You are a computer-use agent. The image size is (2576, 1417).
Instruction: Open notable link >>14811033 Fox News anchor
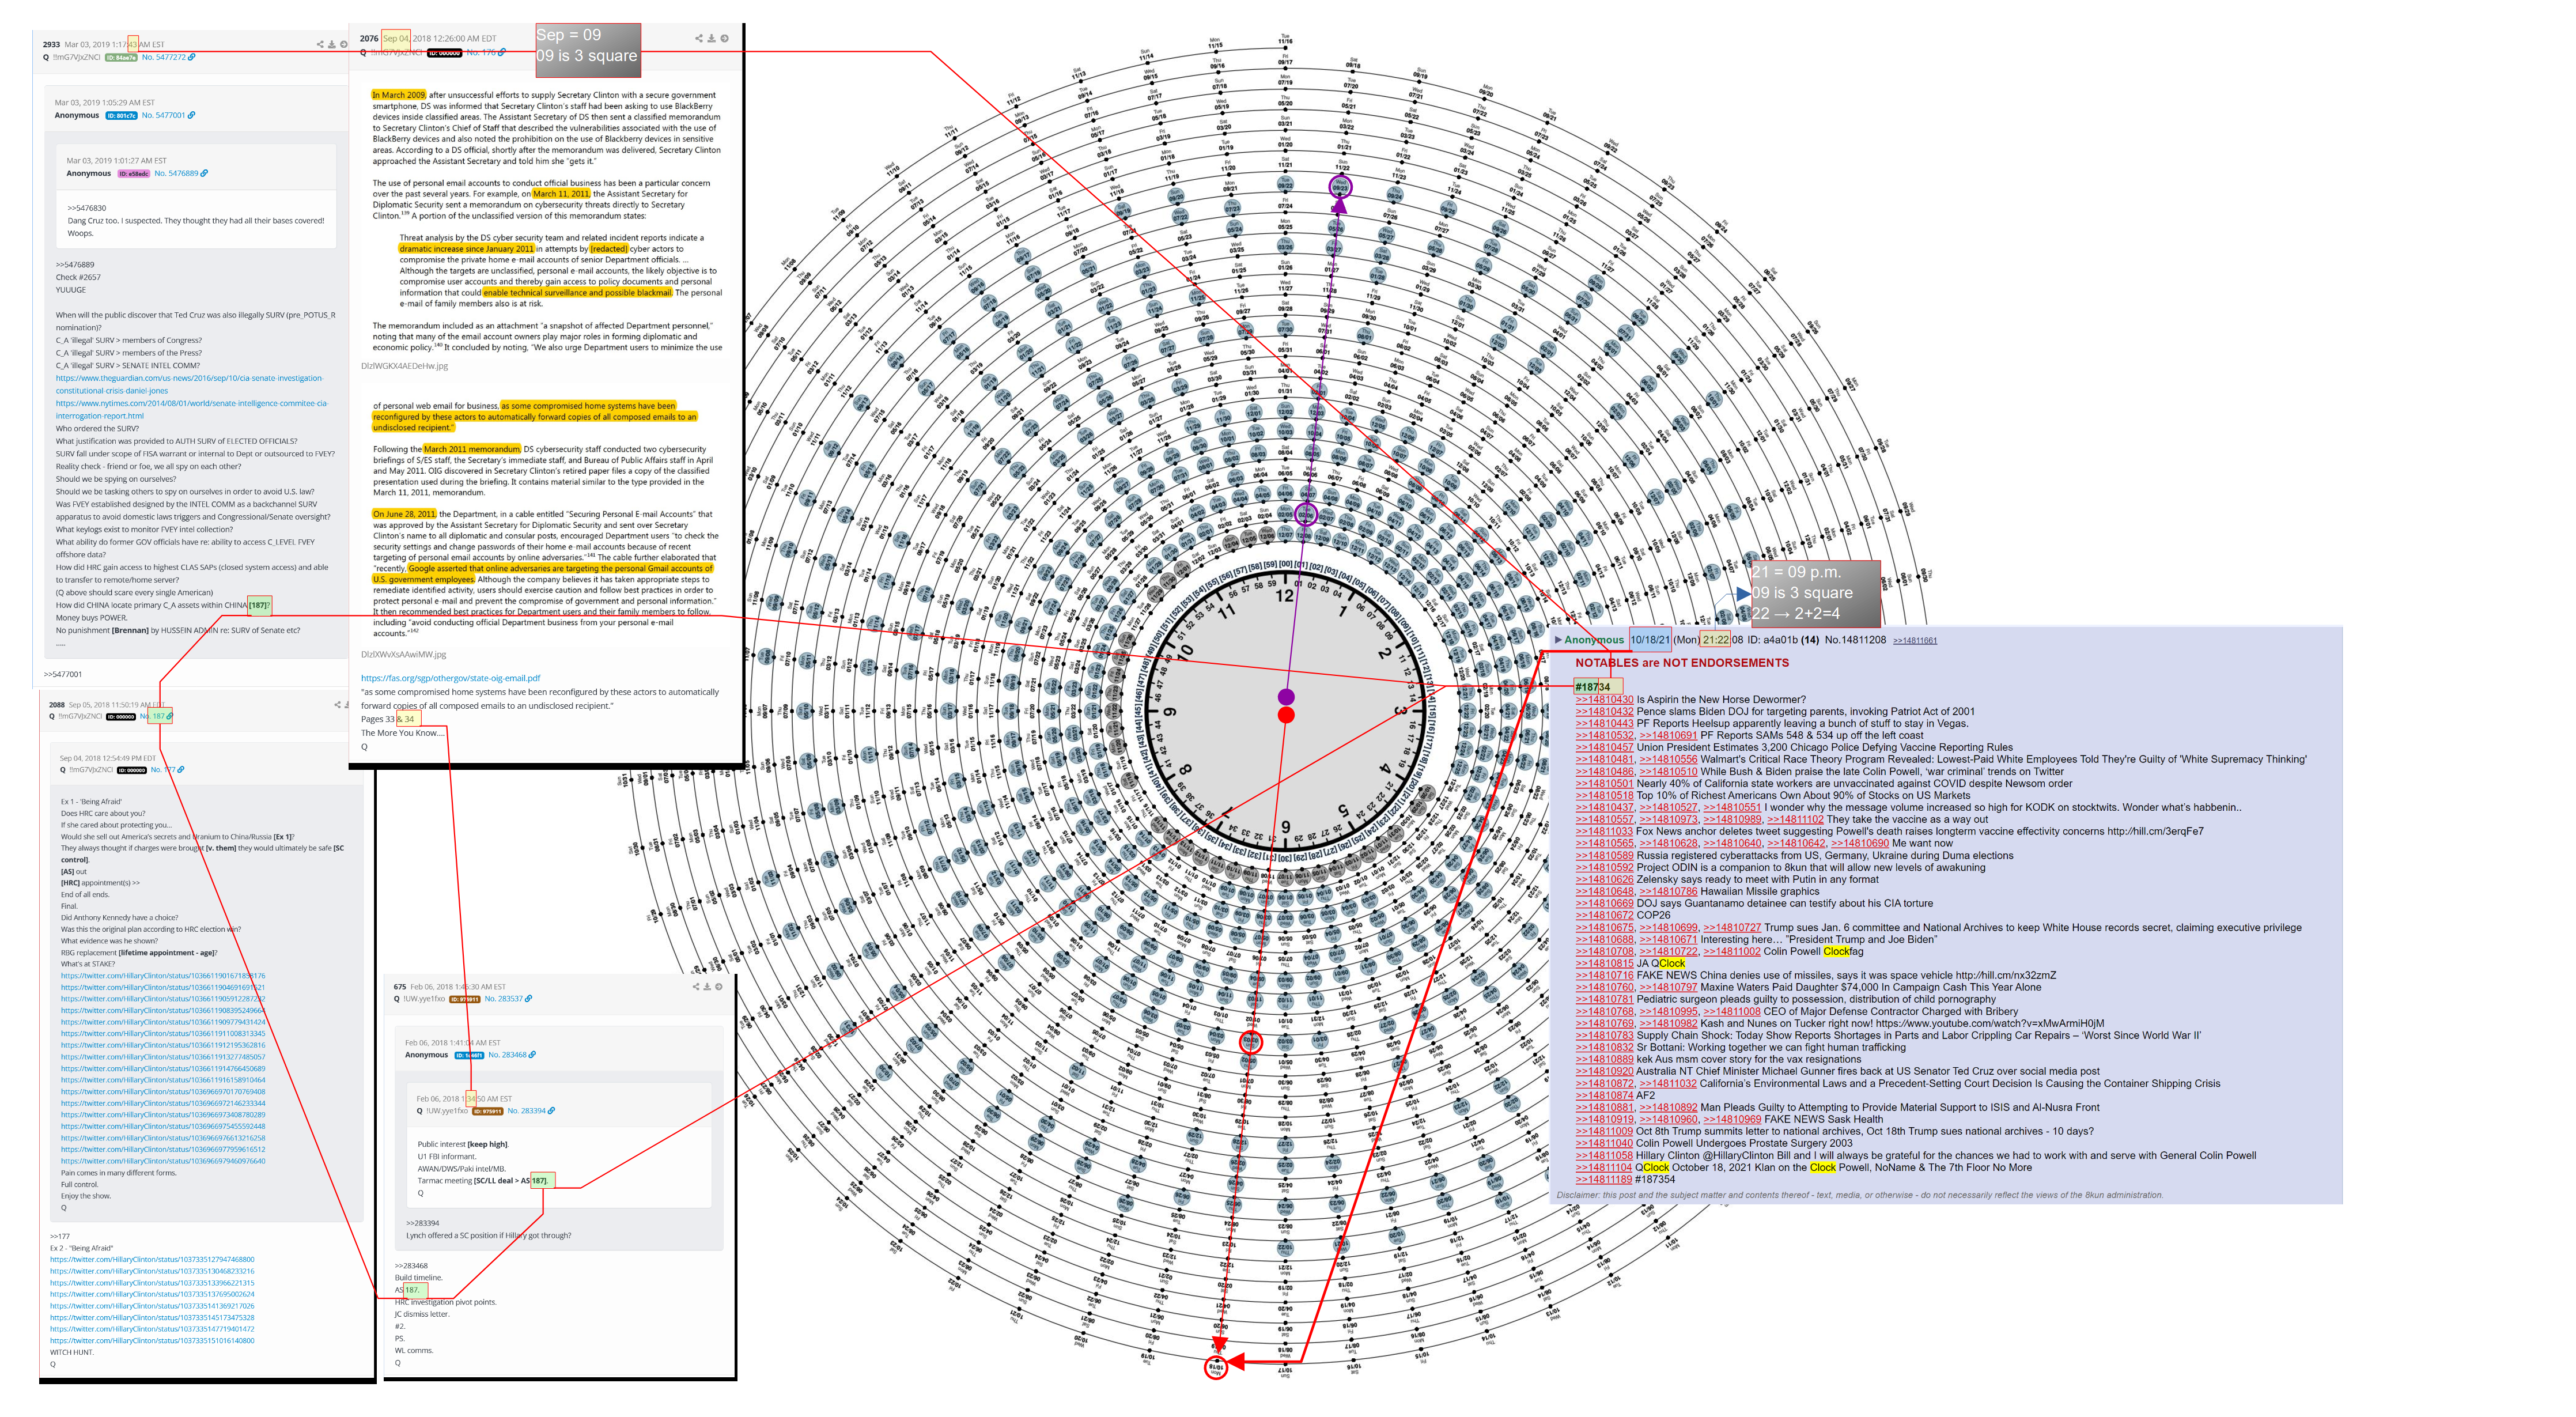(x=1604, y=831)
